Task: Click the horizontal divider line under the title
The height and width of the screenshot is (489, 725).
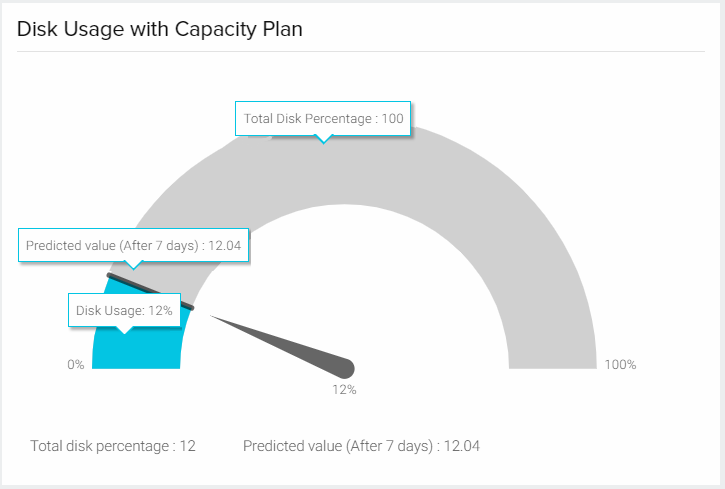Action: [361, 51]
